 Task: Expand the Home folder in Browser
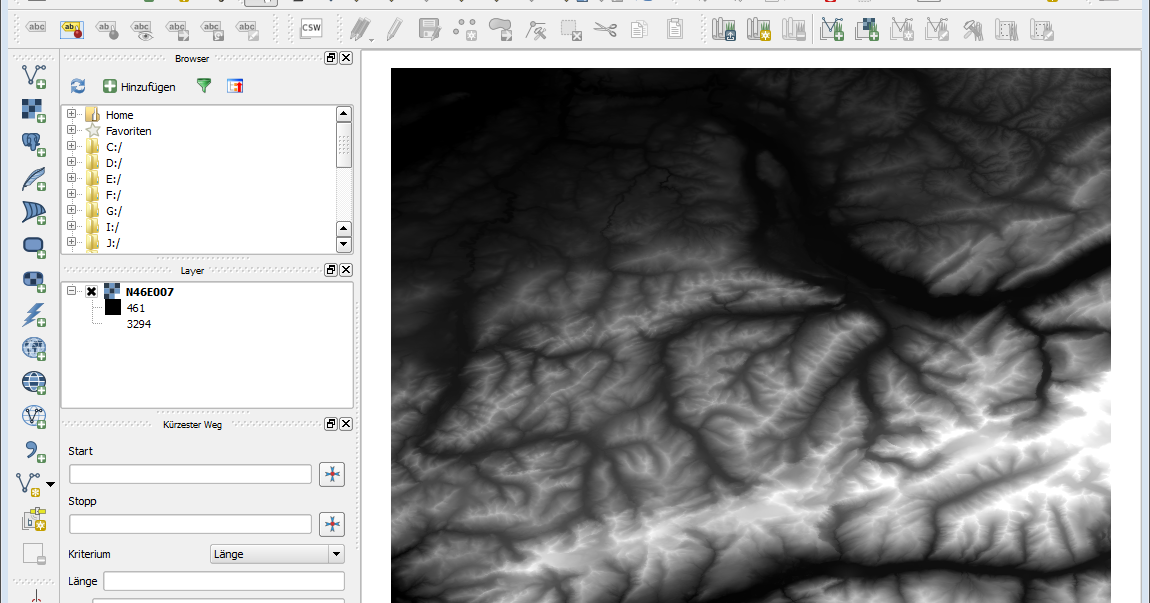[x=72, y=115]
